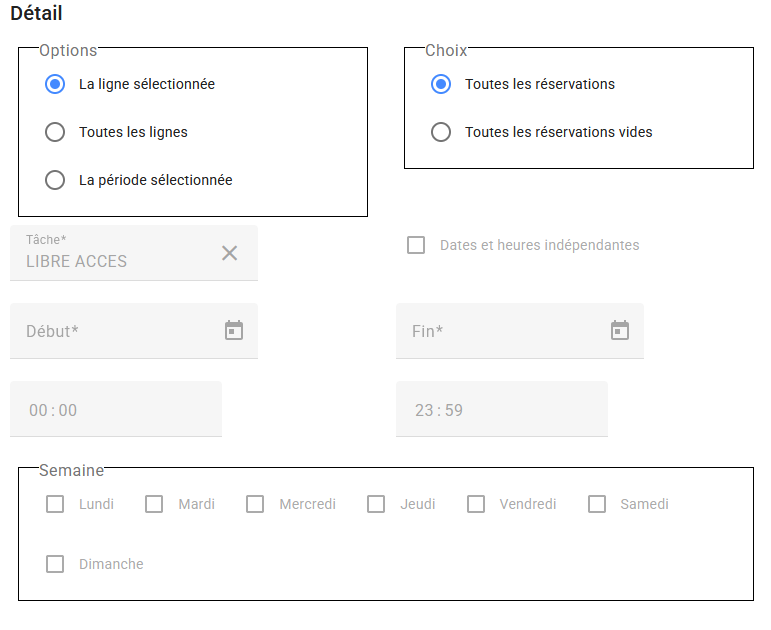Toggle the Mercredi checkbox
Image resolution: width=771 pixels, height=630 pixels.
(255, 504)
